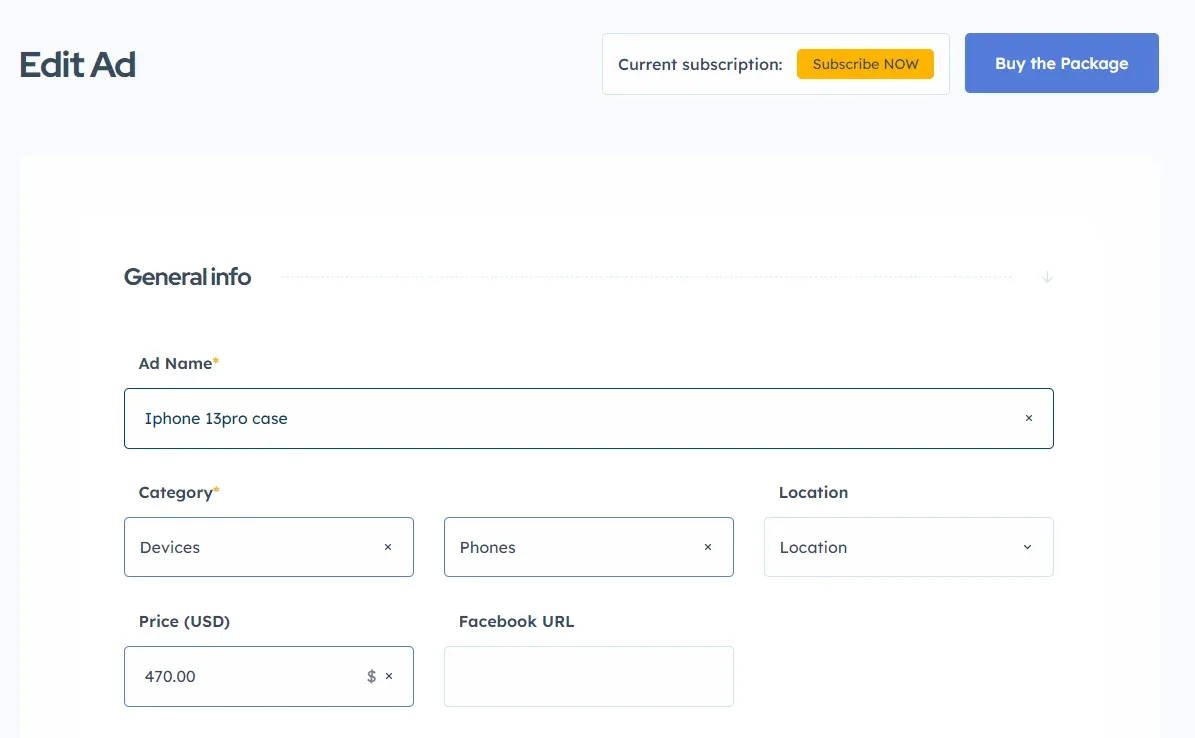Open the Devices category dropdown
Image resolution: width=1195 pixels, height=738 pixels.
268,547
